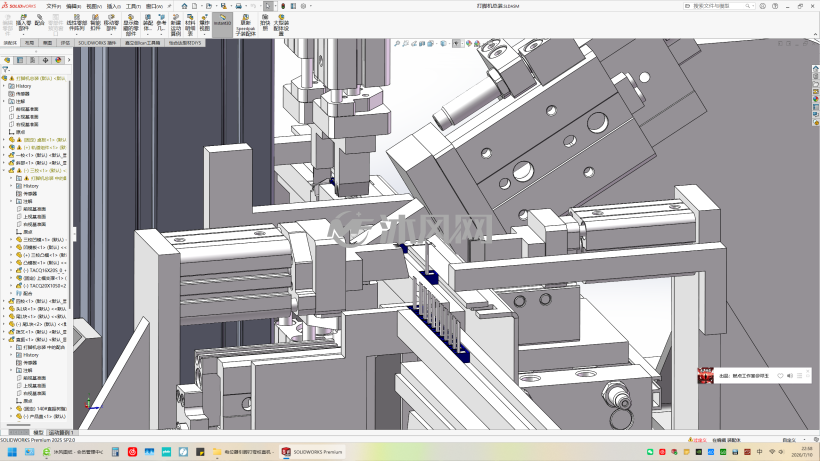
Task: Open dropdown arrow next to Save icon
Action: click(229, 6)
